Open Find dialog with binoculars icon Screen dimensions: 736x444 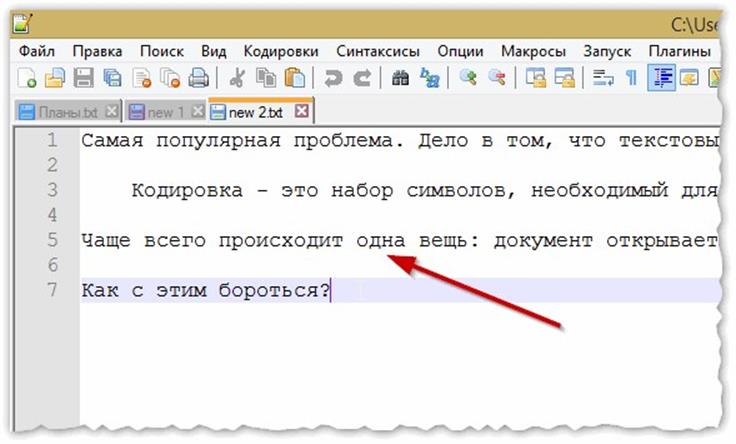pos(400,78)
